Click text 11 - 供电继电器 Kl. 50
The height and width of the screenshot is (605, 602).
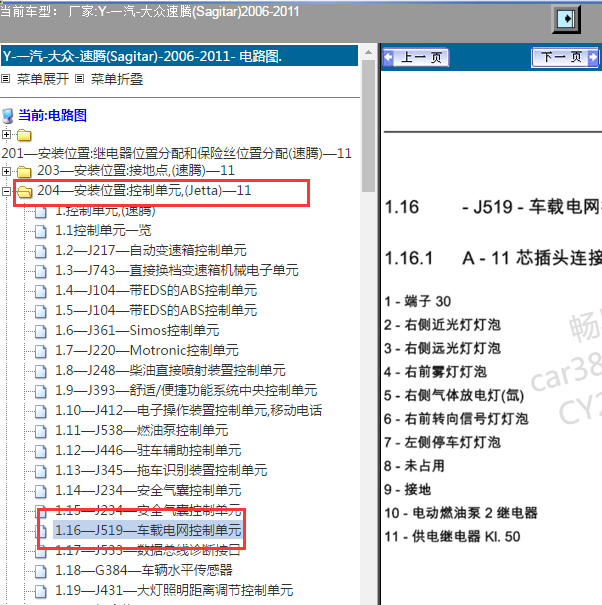click(452, 537)
